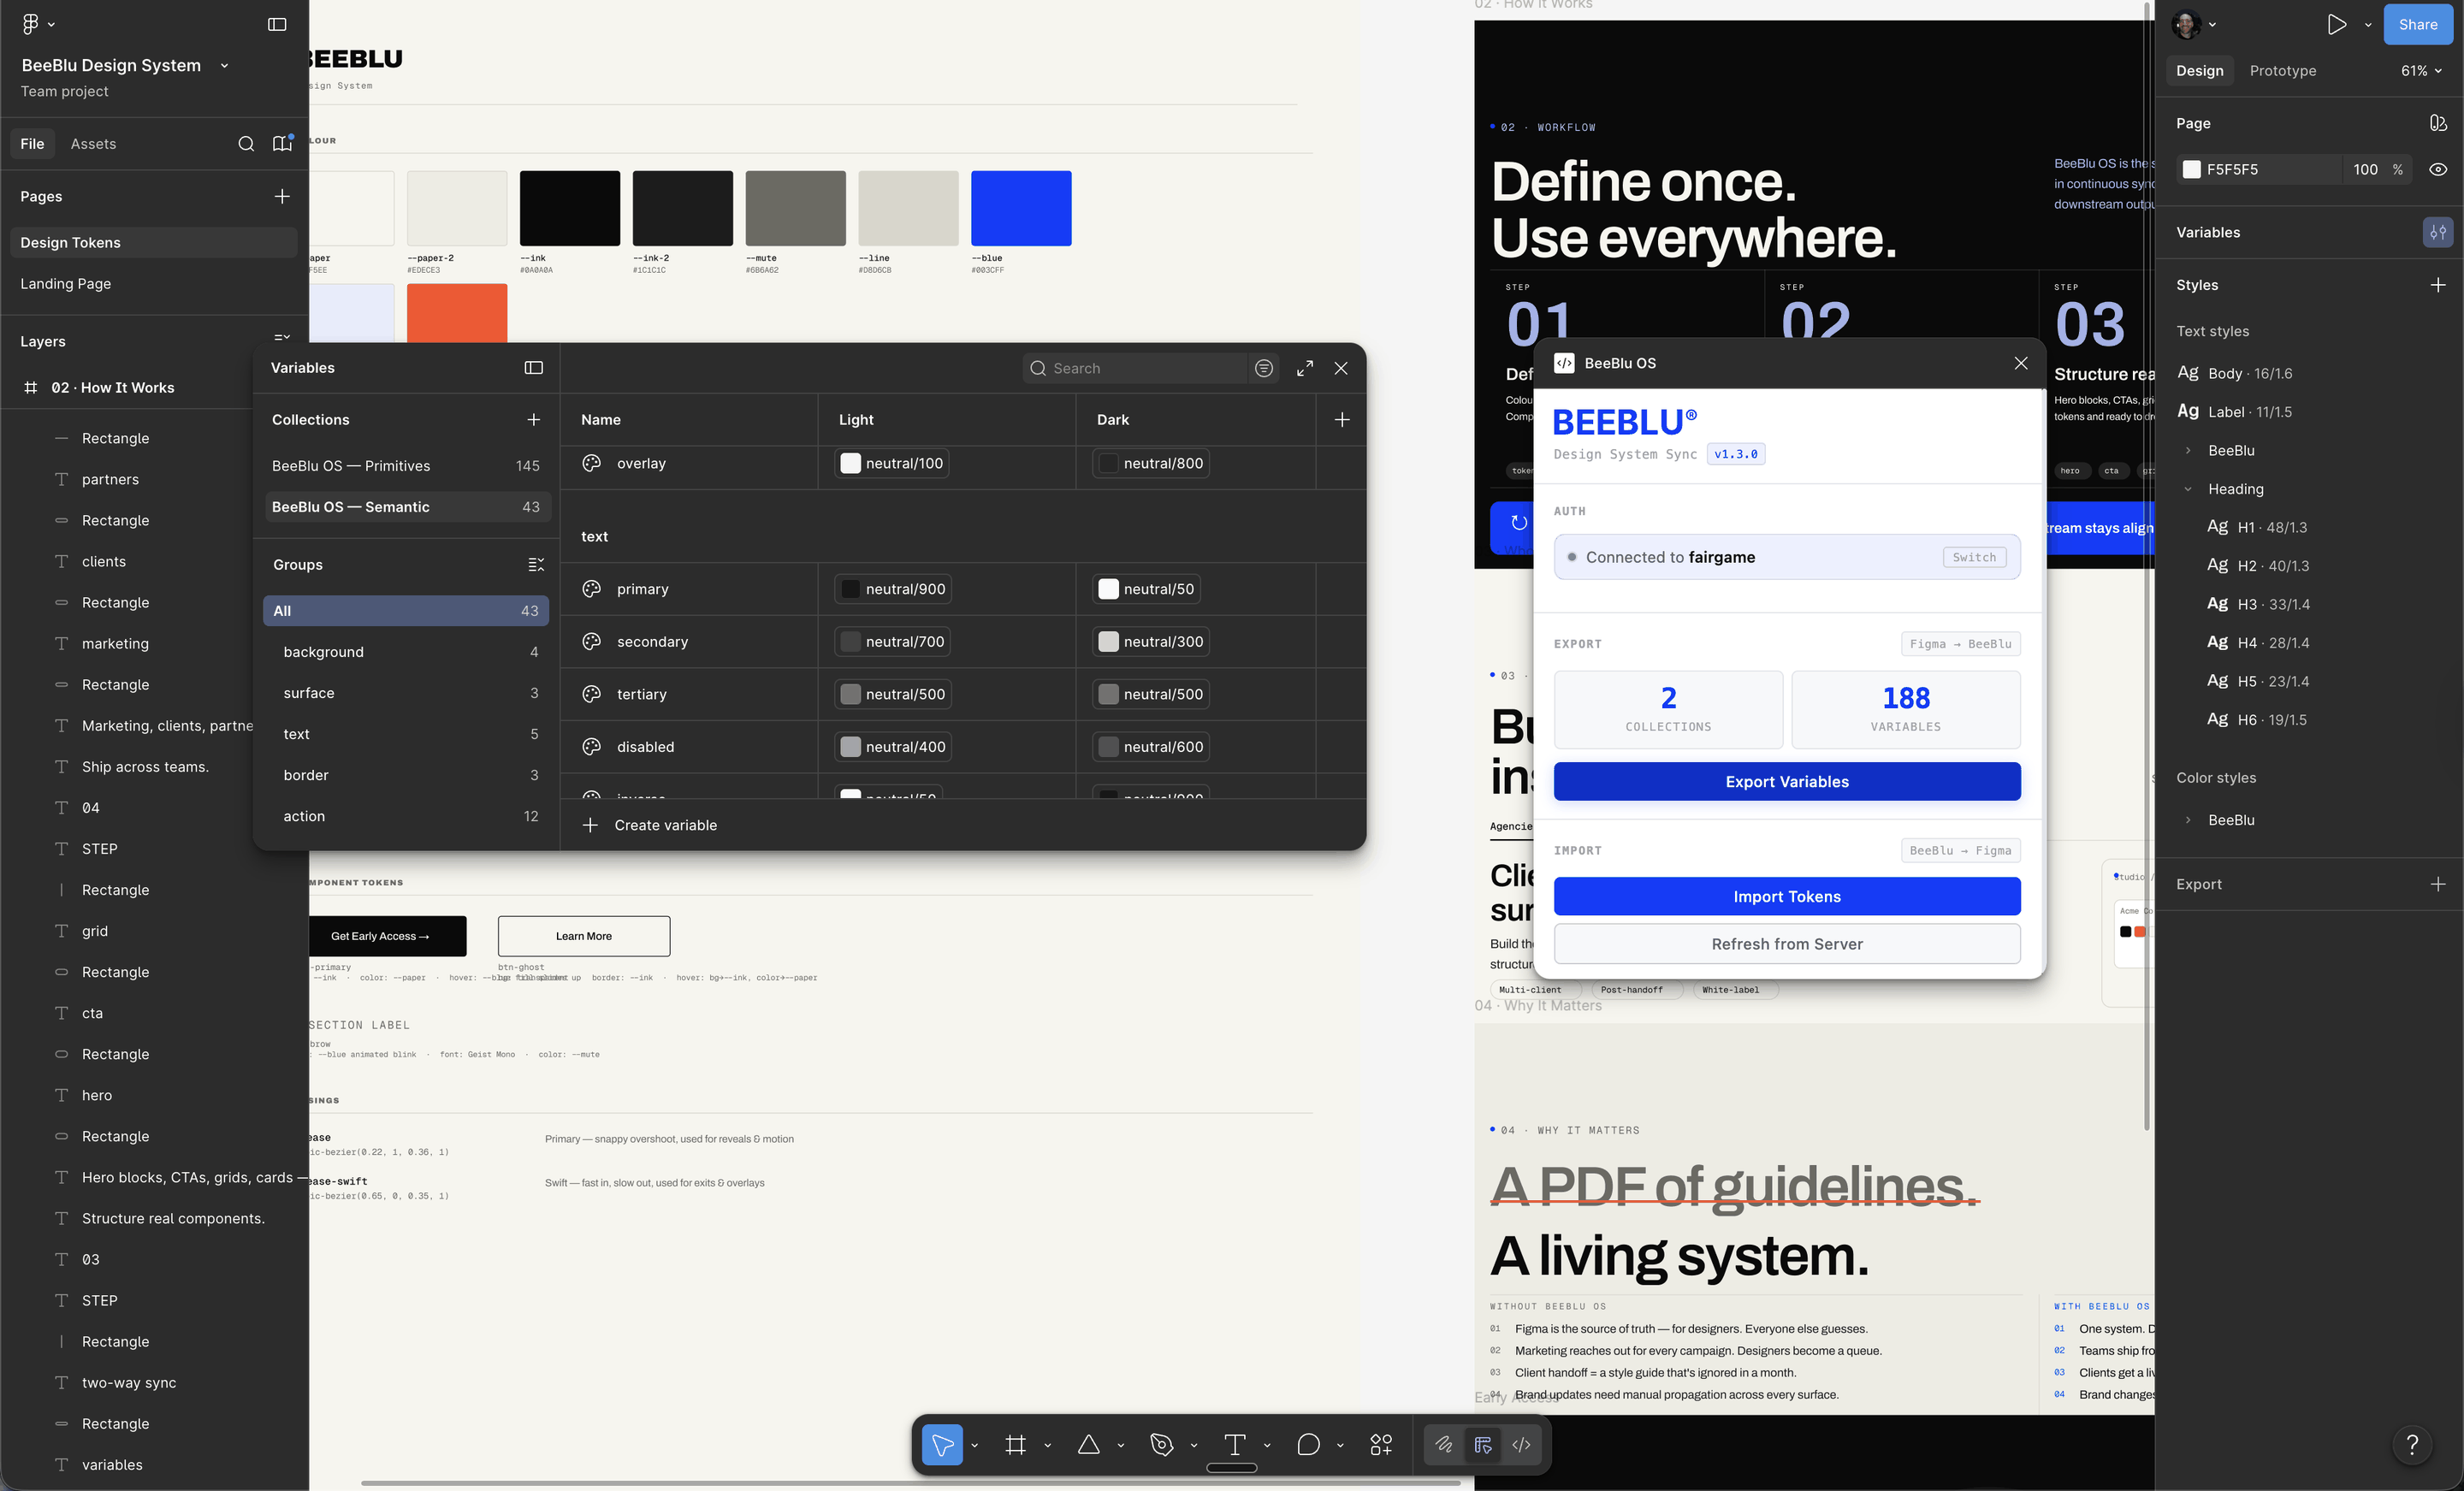Add an export setting plus
Image resolution: width=2464 pixels, height=1491 pixels.
(x=2438, y=884)
